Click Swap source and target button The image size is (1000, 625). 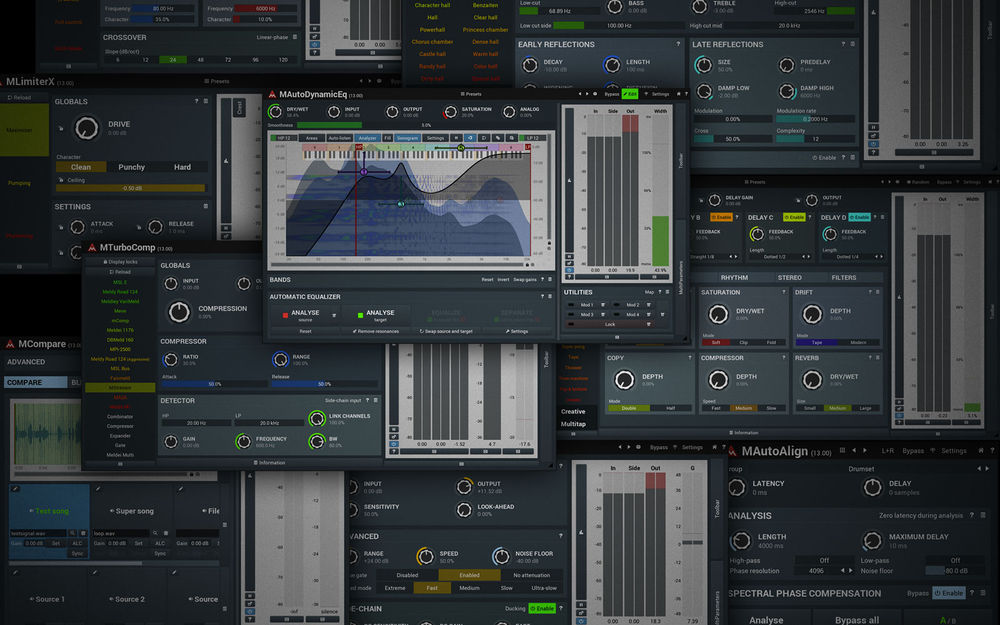pyautogui.click(x=446, y=332)
